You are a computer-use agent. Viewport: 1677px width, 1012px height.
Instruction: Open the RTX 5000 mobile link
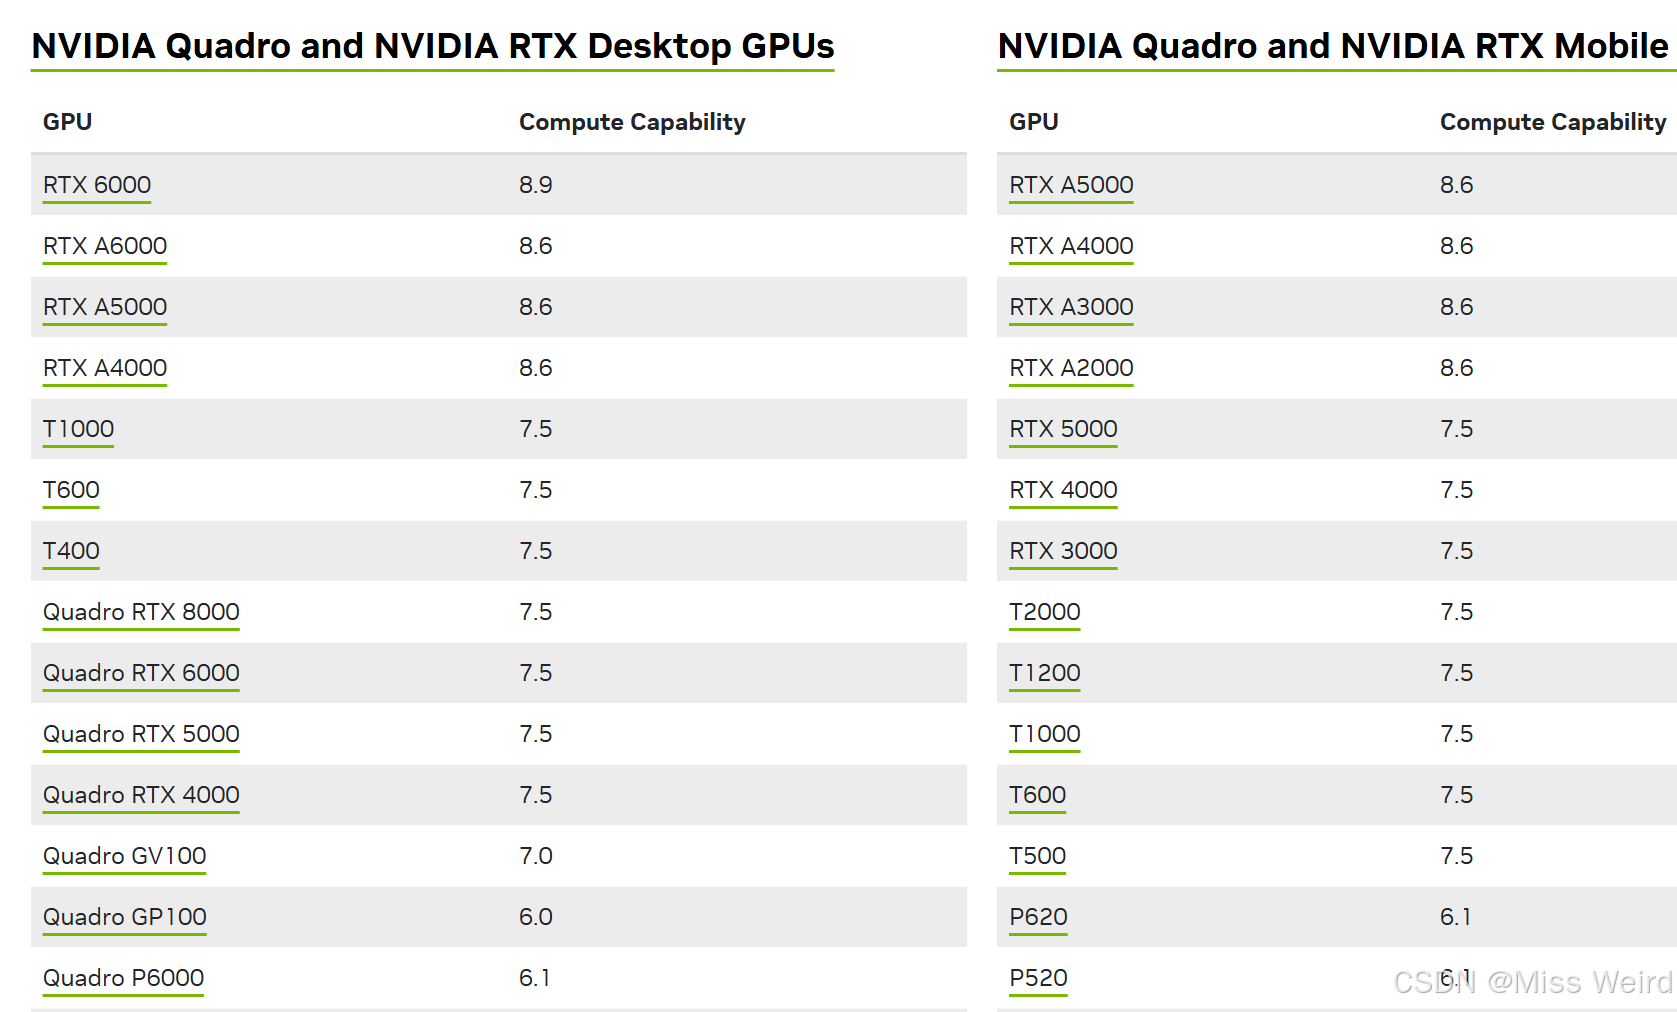coord(1063,429)
